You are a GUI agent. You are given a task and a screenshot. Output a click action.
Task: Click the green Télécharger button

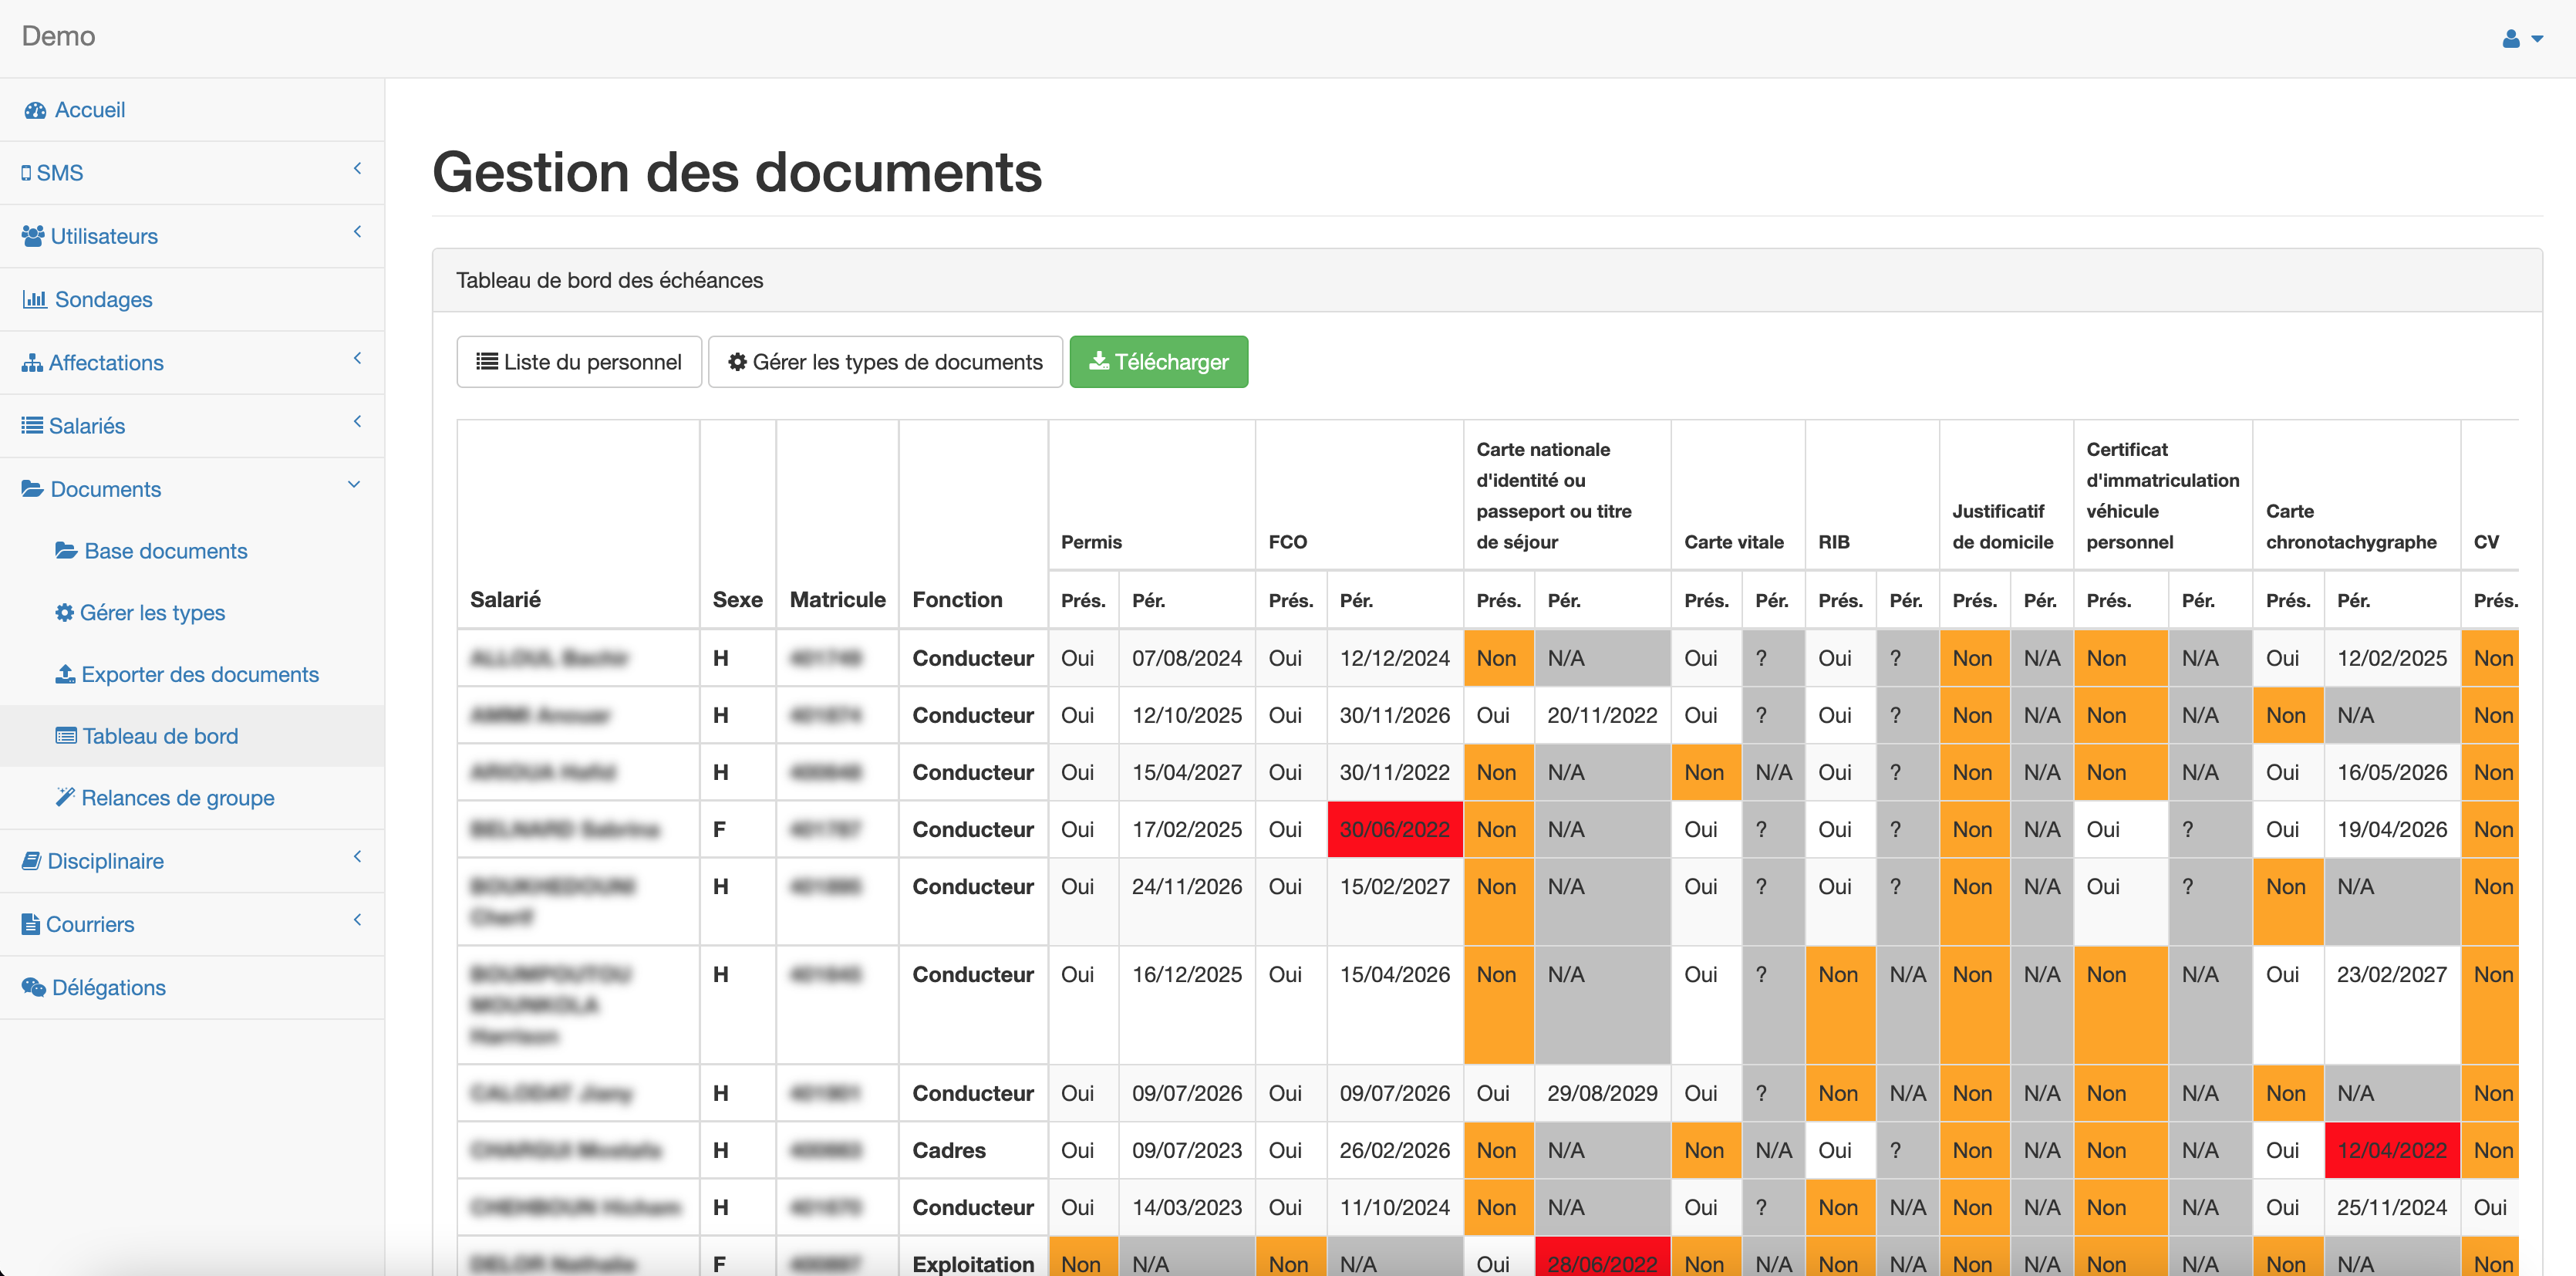[x=1158, y=362]
